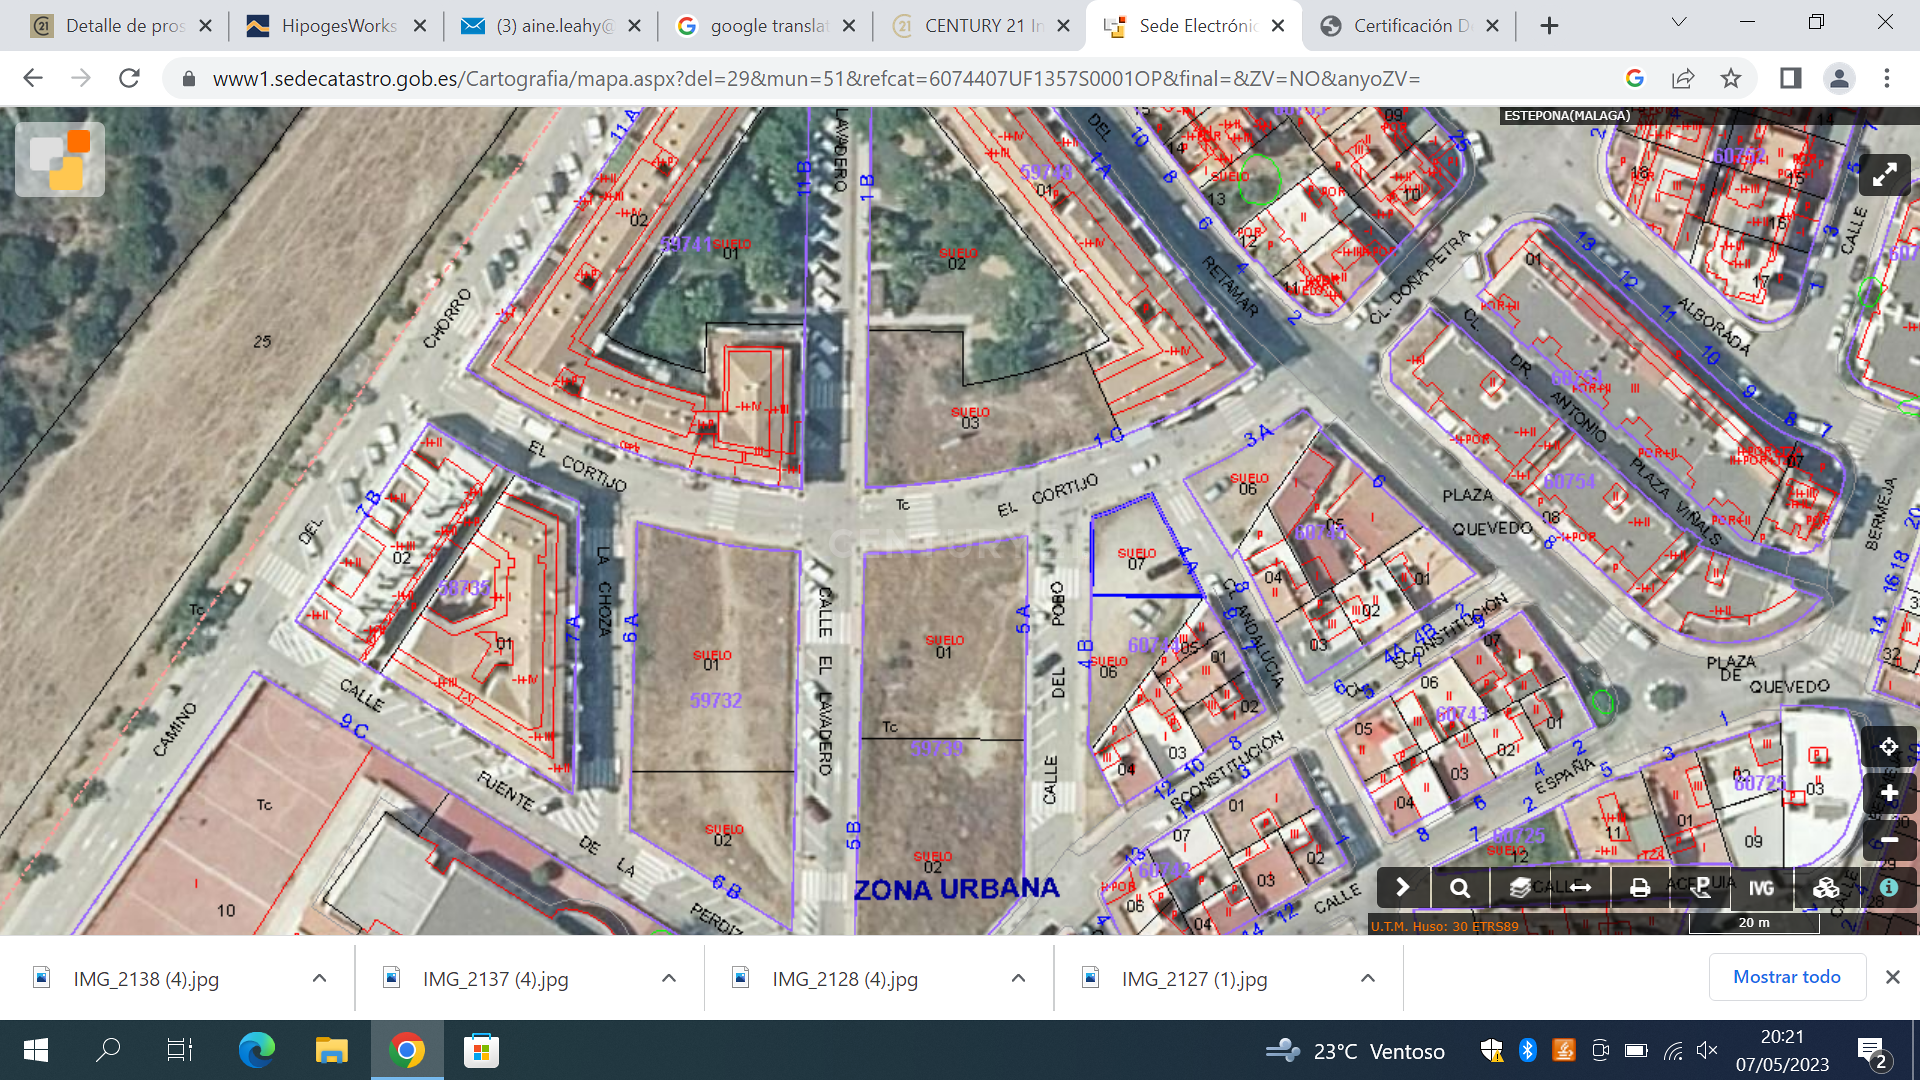
Task: Open Microsoft Store from taskbar
Action: [x=481, y=1050]
